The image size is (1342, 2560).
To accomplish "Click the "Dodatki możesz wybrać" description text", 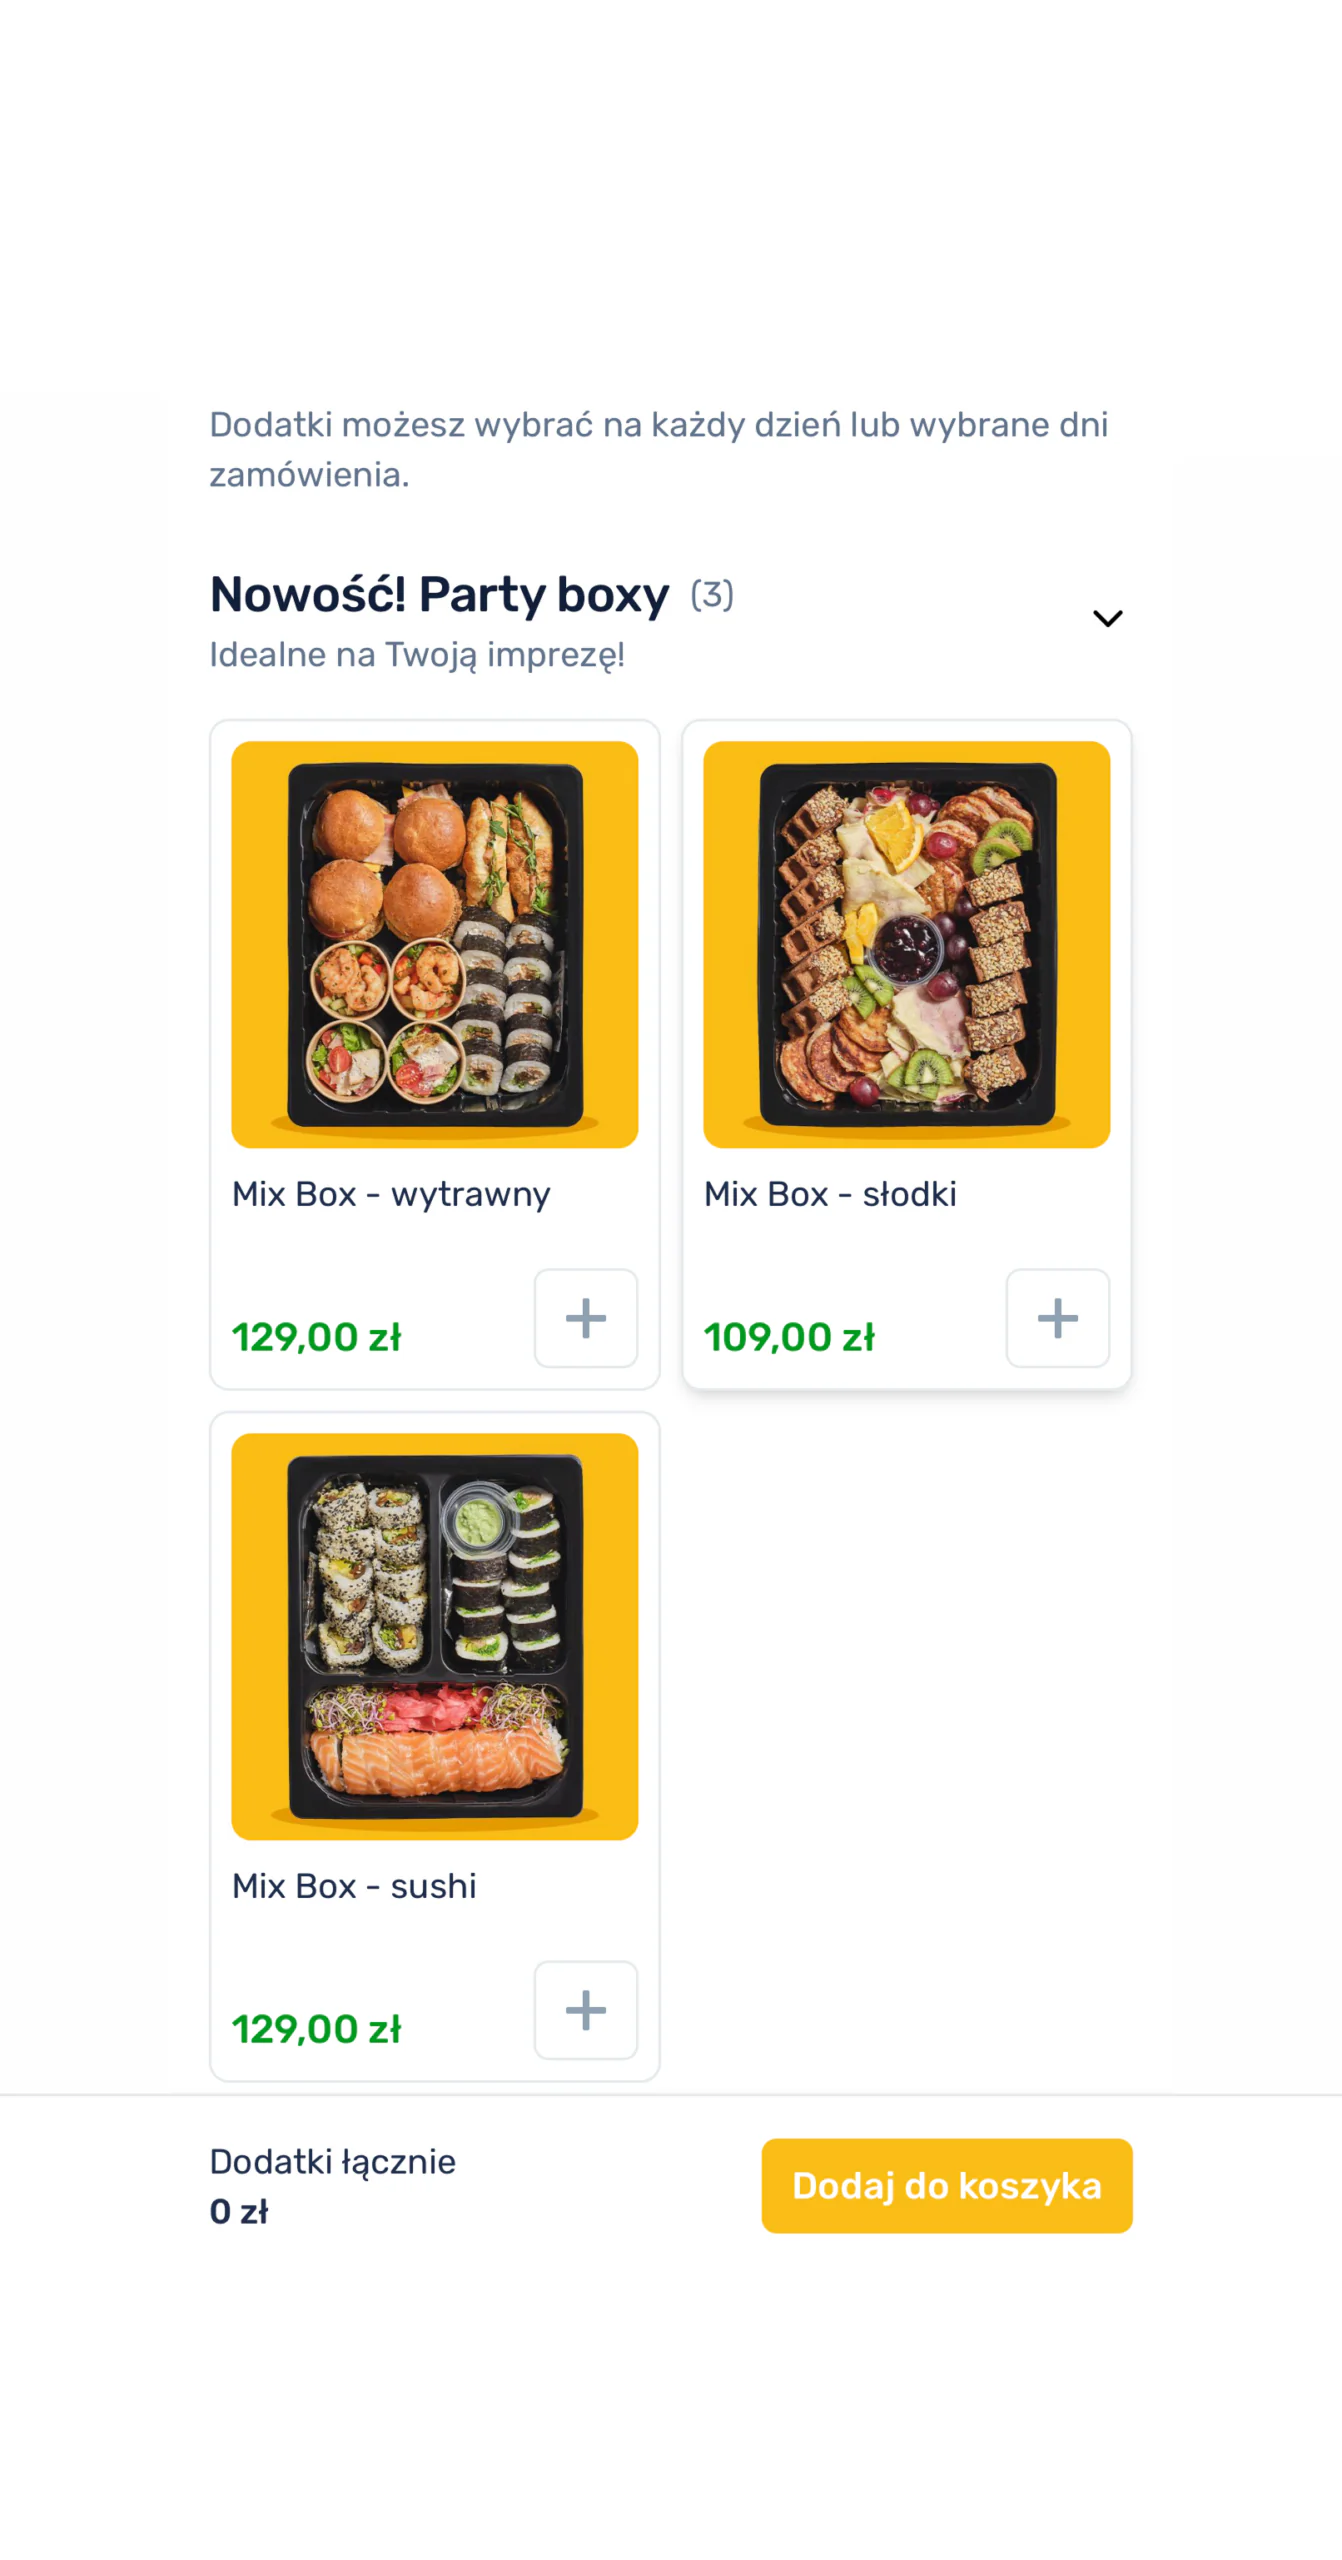I will click(x=658, y=448).
